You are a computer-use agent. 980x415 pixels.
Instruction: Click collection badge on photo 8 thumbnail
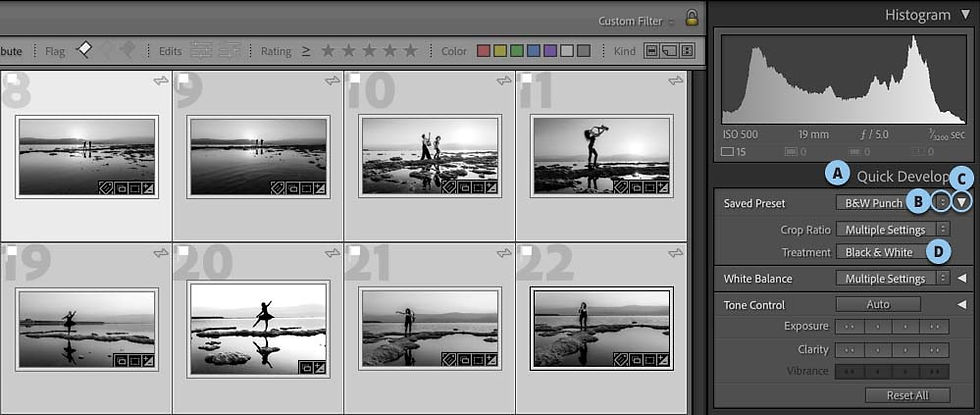[x=119, y=188]
